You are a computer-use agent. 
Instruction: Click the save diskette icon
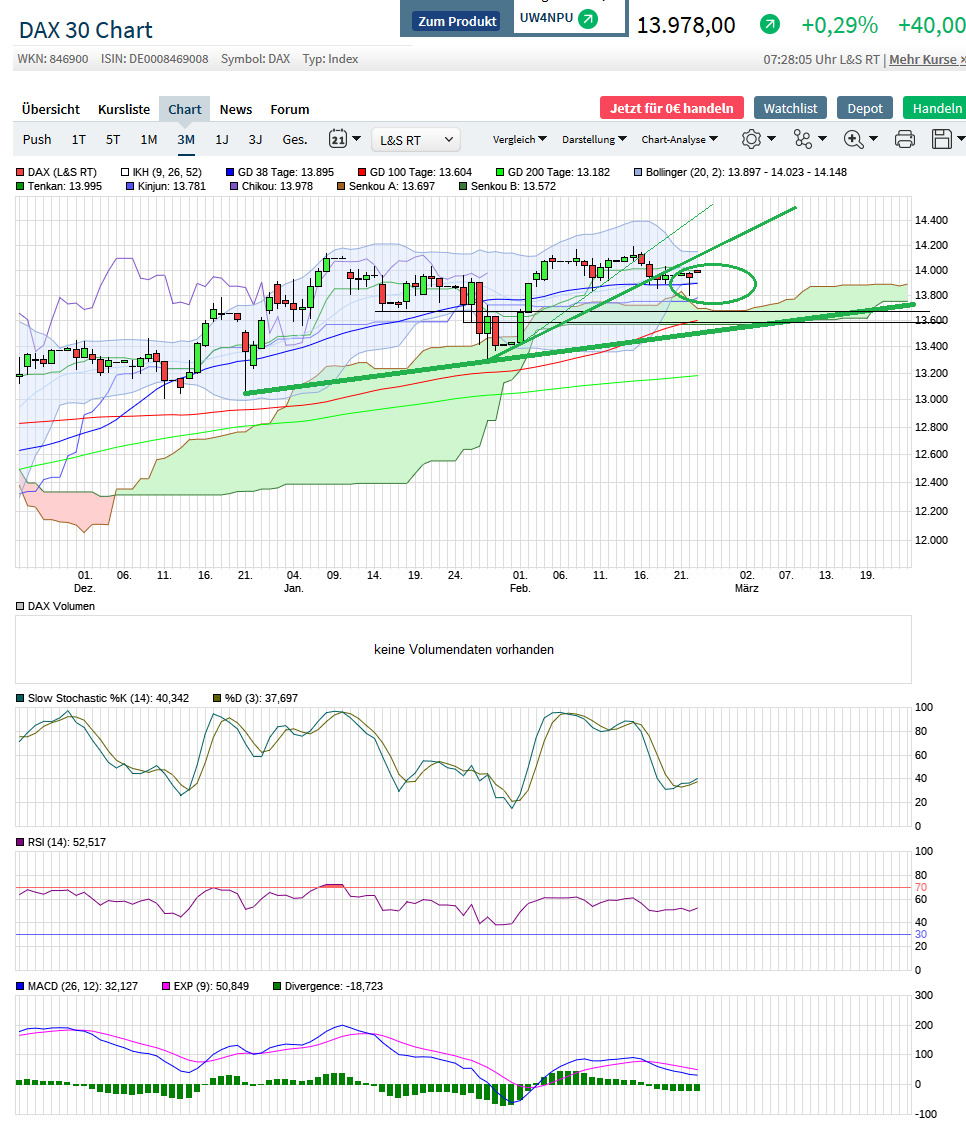(x=941, y=139)
